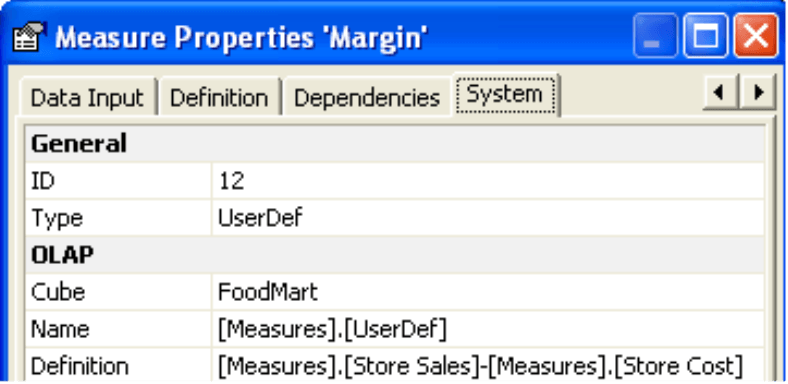The width and height of the screenshot is (788, 384).
Task: Click the window title bar text
Action: click(x=241, y=38)
